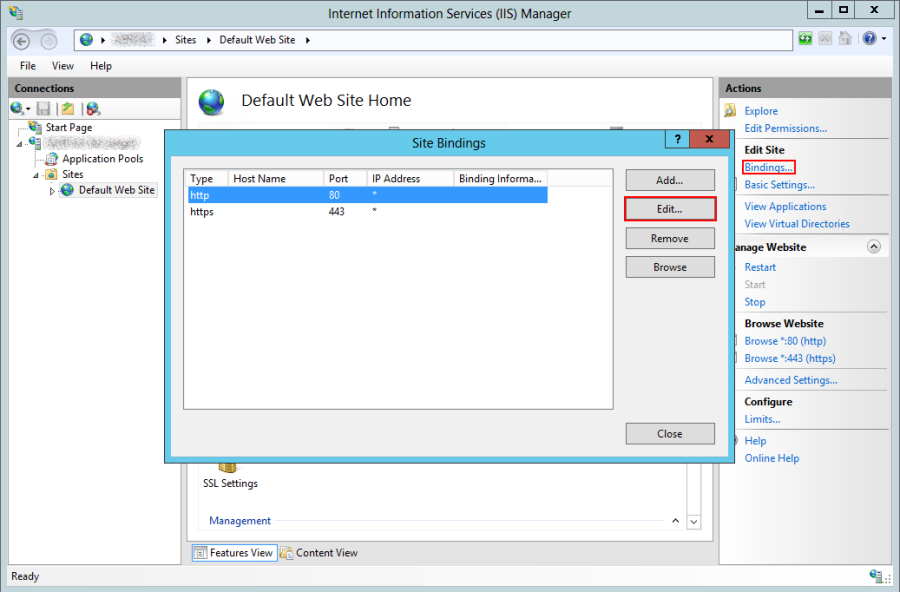Click Remove button in Site Bindings
The image size is (900, 592).
(670, 238)
